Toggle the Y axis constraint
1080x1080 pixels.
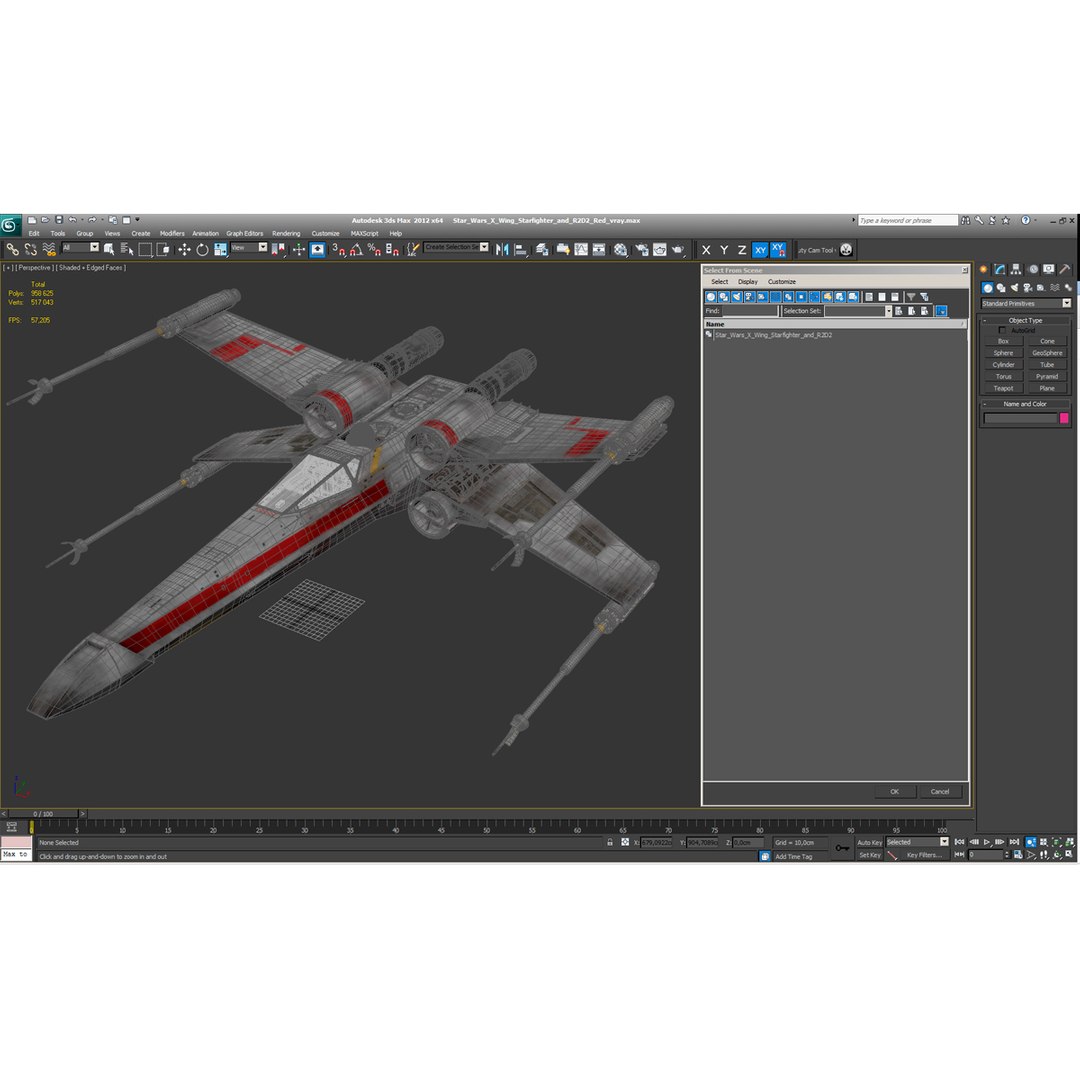tap(724, 250)
